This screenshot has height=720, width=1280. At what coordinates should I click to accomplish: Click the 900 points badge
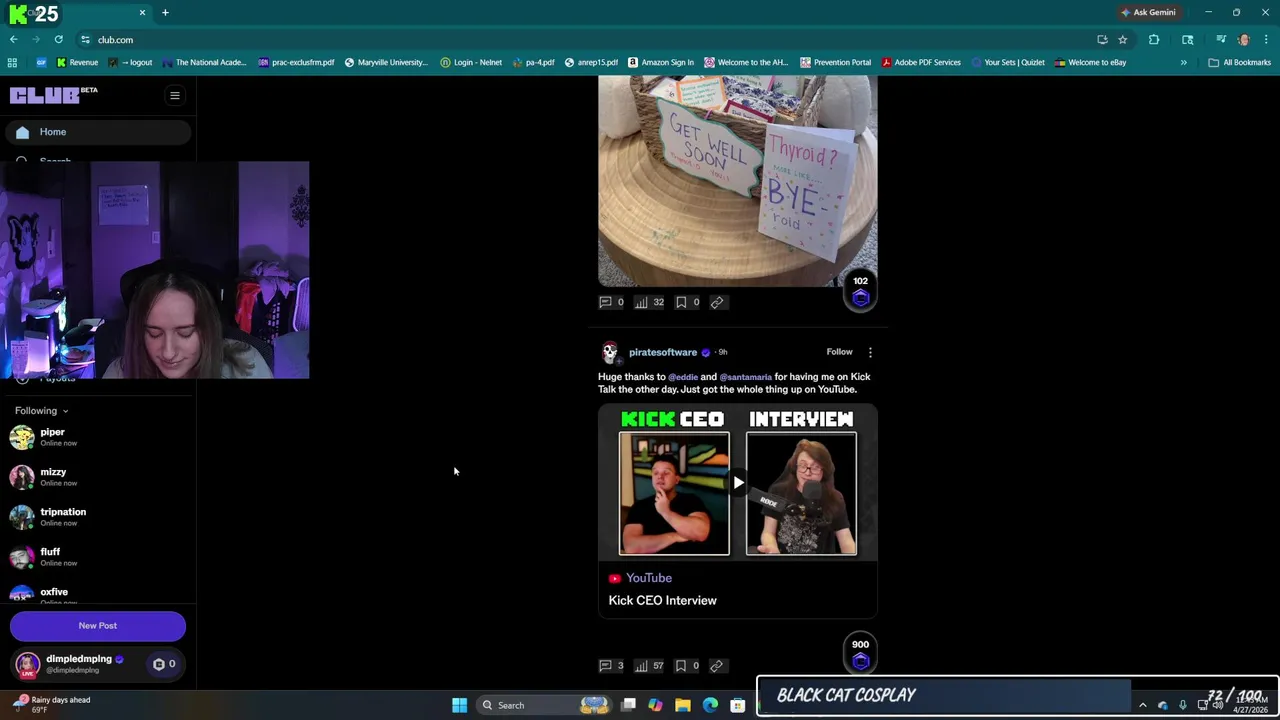[x=860, y=654]
